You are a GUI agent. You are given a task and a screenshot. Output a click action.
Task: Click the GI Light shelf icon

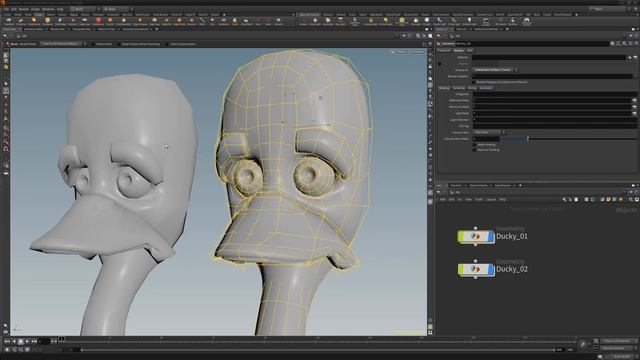(427, 21)
